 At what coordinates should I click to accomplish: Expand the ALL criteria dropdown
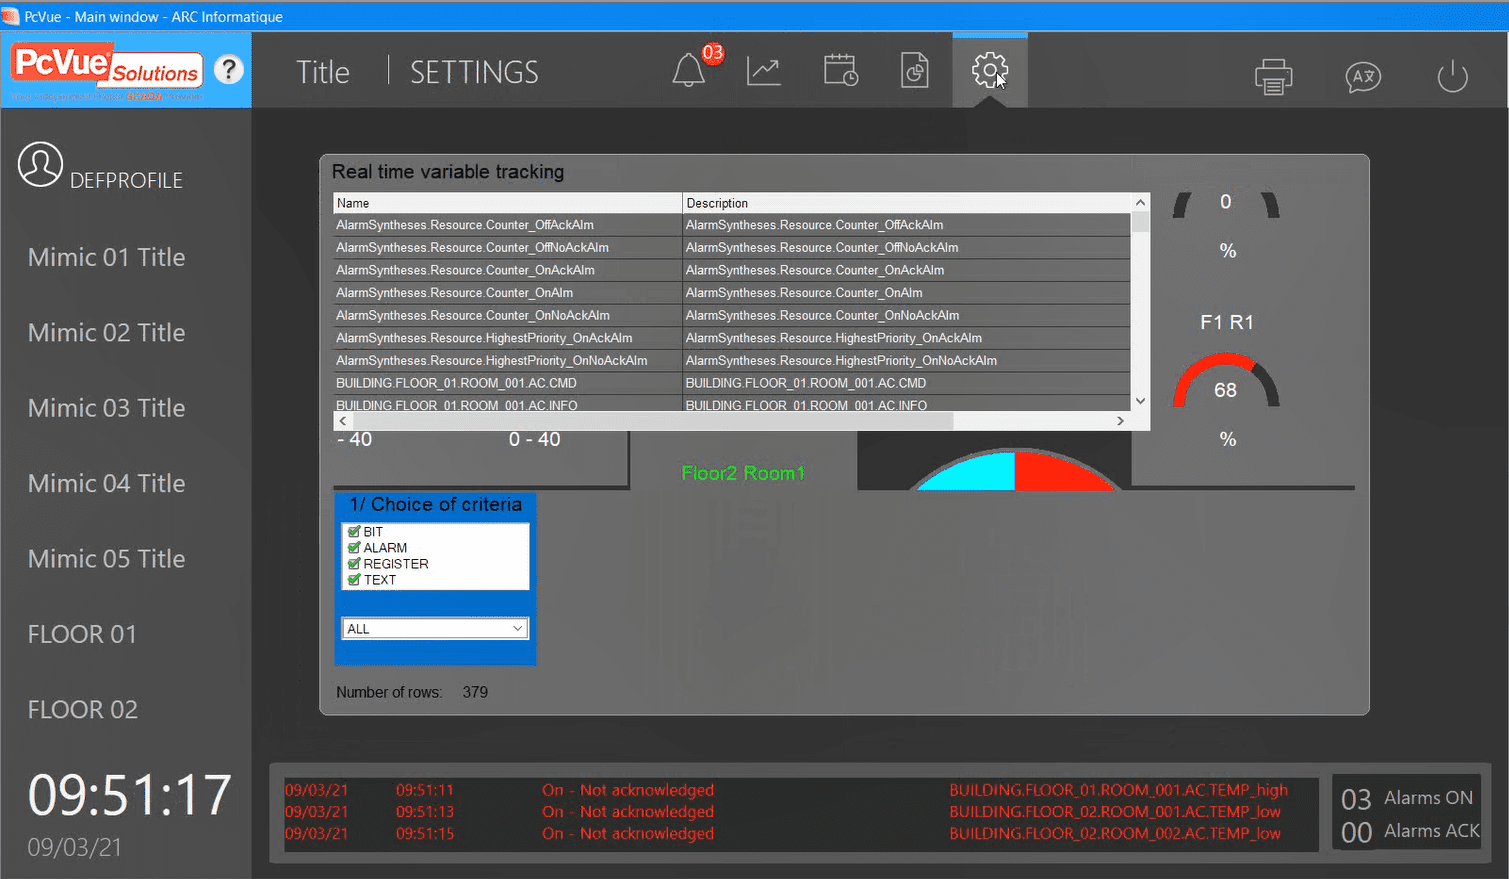(517, 629)
